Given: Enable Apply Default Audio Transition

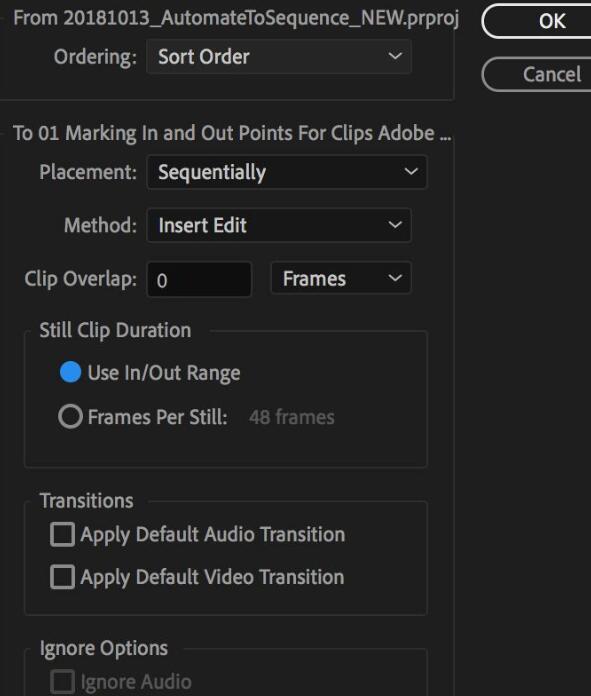Looking at the screenshot, I should 62,534.
